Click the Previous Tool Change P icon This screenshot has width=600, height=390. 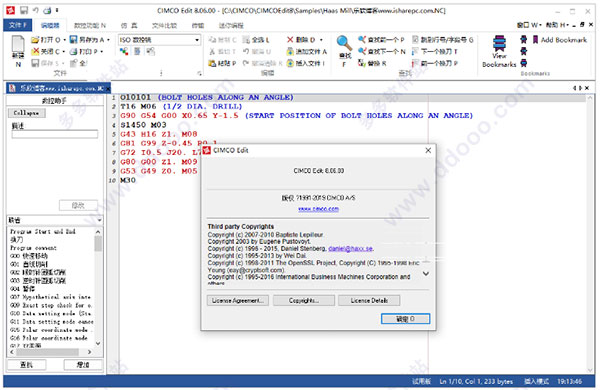point(416,63)
